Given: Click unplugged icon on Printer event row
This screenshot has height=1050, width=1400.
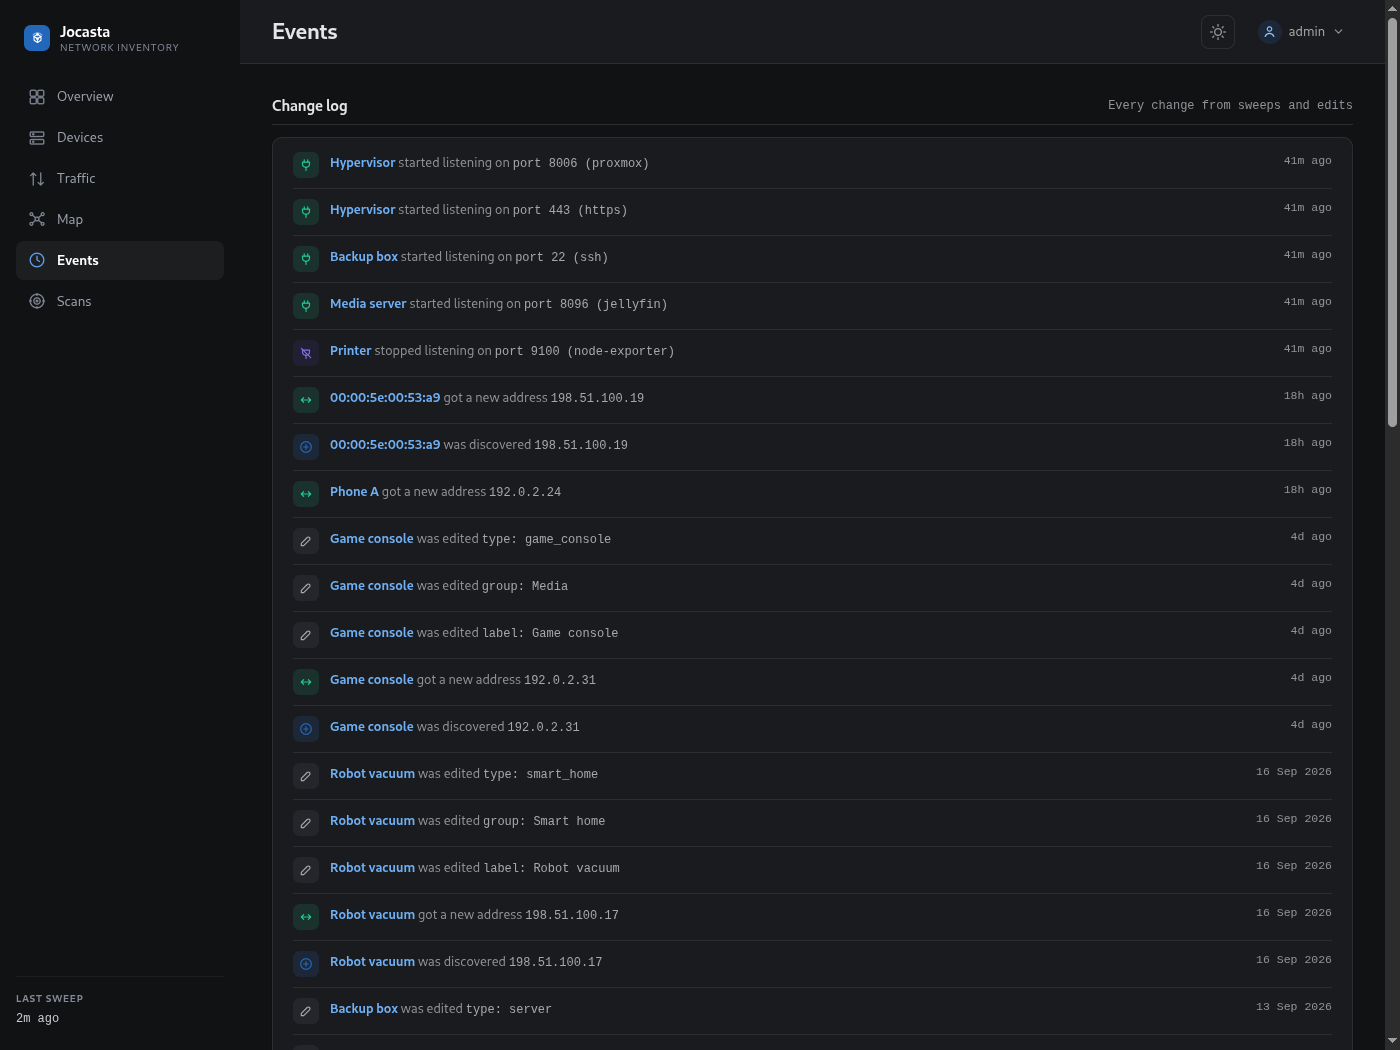Looking at the screenshot, I should click(306, 352).
